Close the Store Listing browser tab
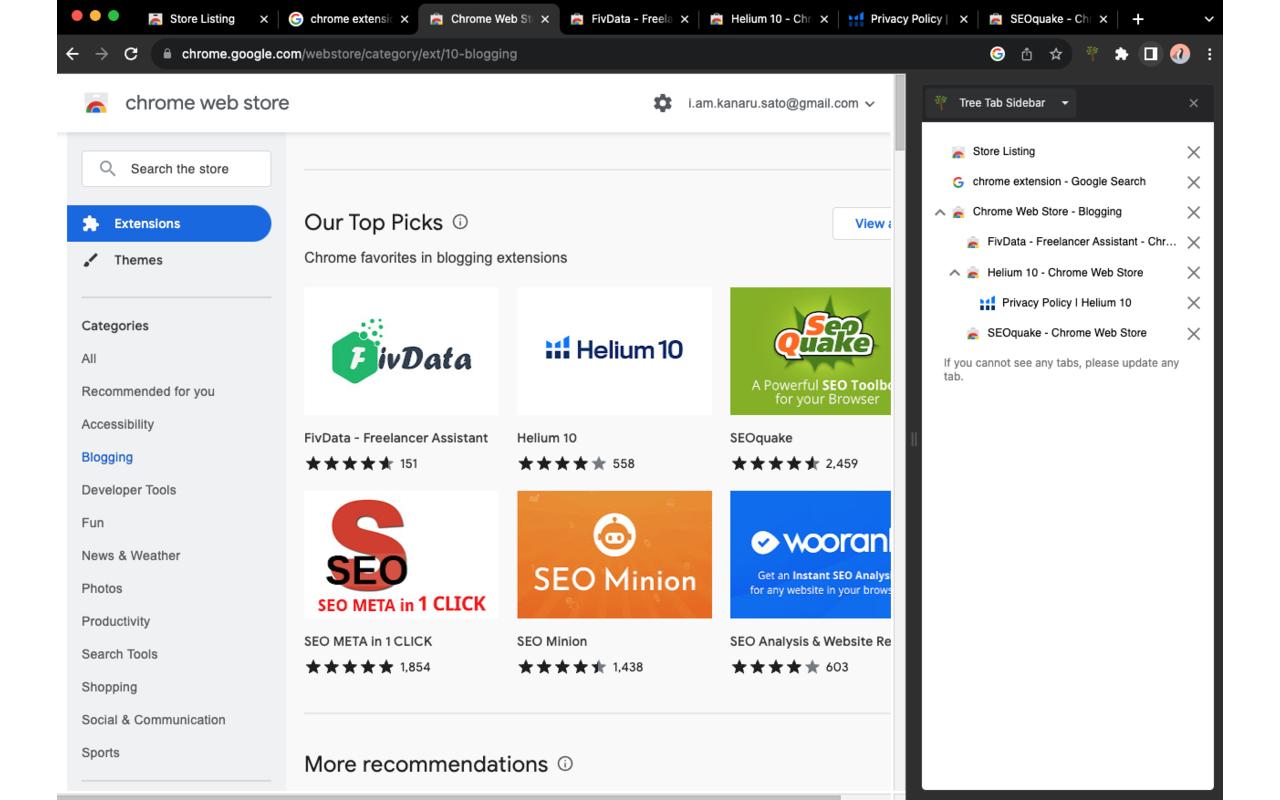Screen dimensions: 1280x800 point(264,19)
